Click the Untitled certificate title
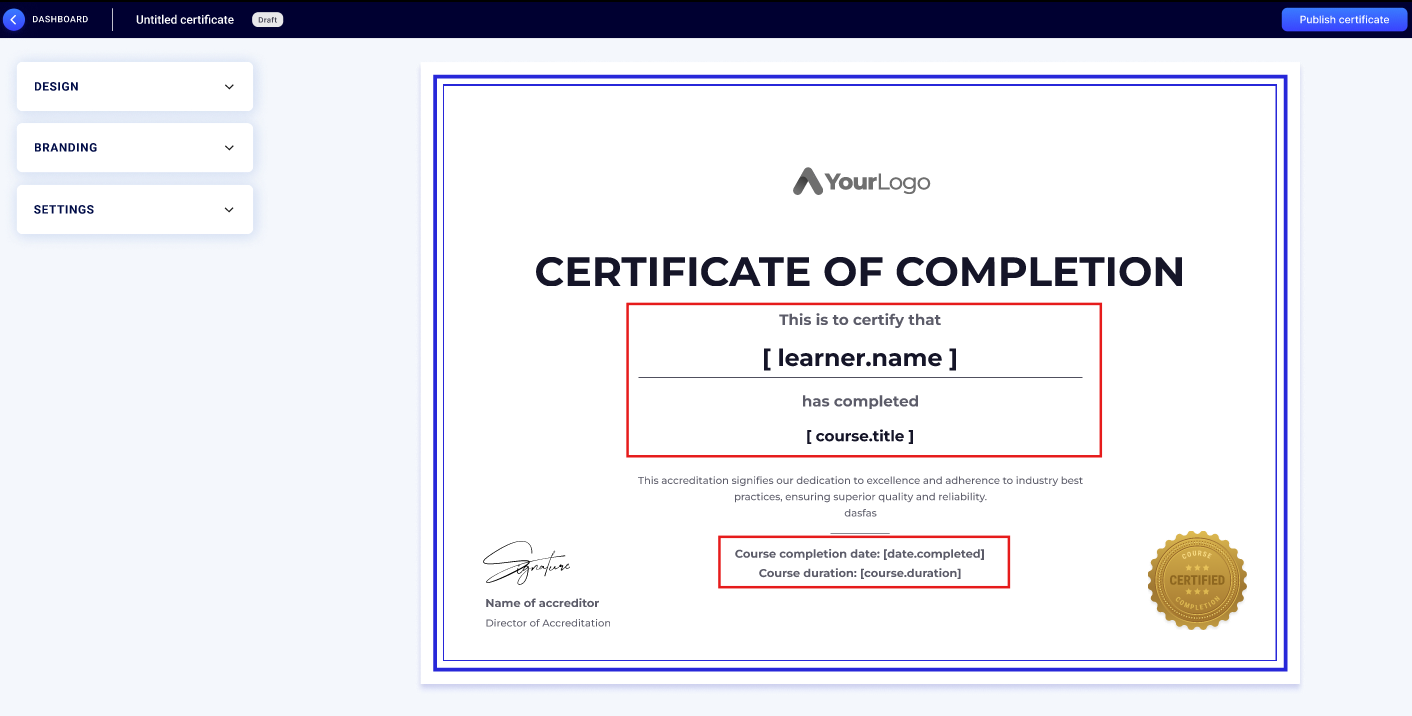 [x=185, y=20]
